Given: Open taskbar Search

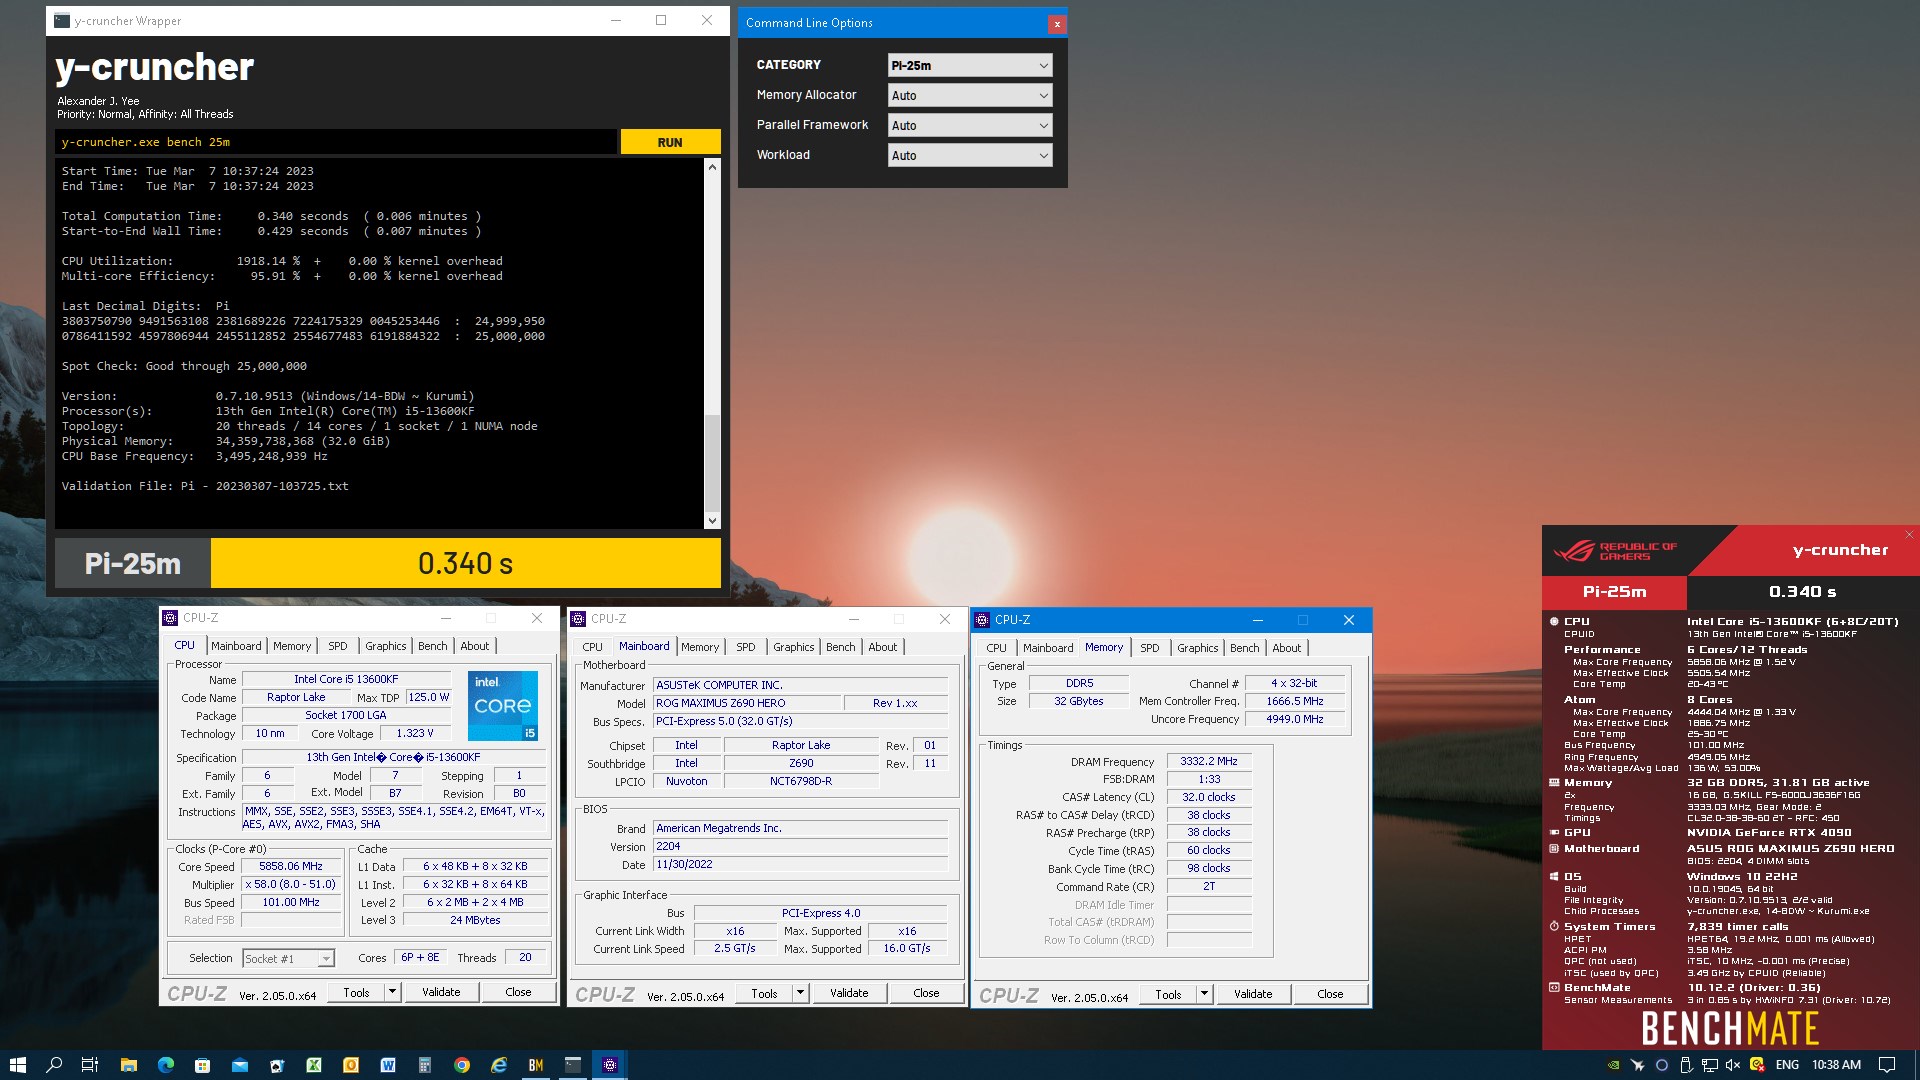Looking at the screenshot, I should point(54,1065).
